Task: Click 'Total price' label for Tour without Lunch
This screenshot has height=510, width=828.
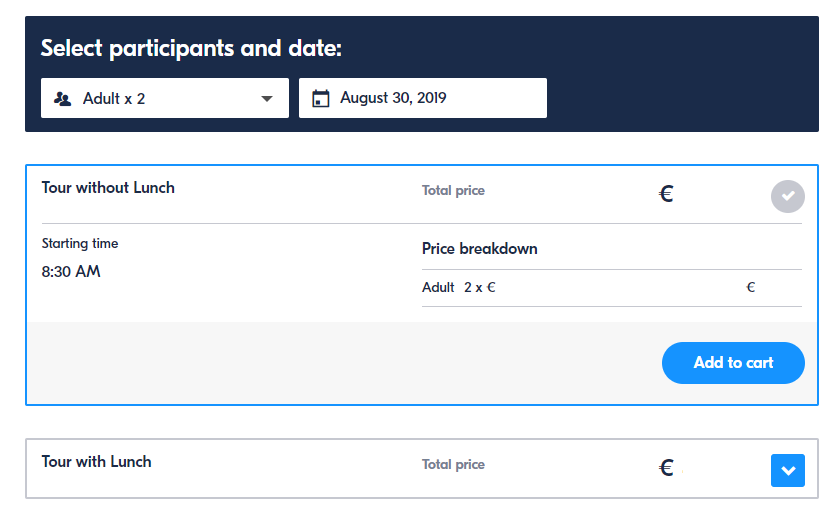Action: 453,191
